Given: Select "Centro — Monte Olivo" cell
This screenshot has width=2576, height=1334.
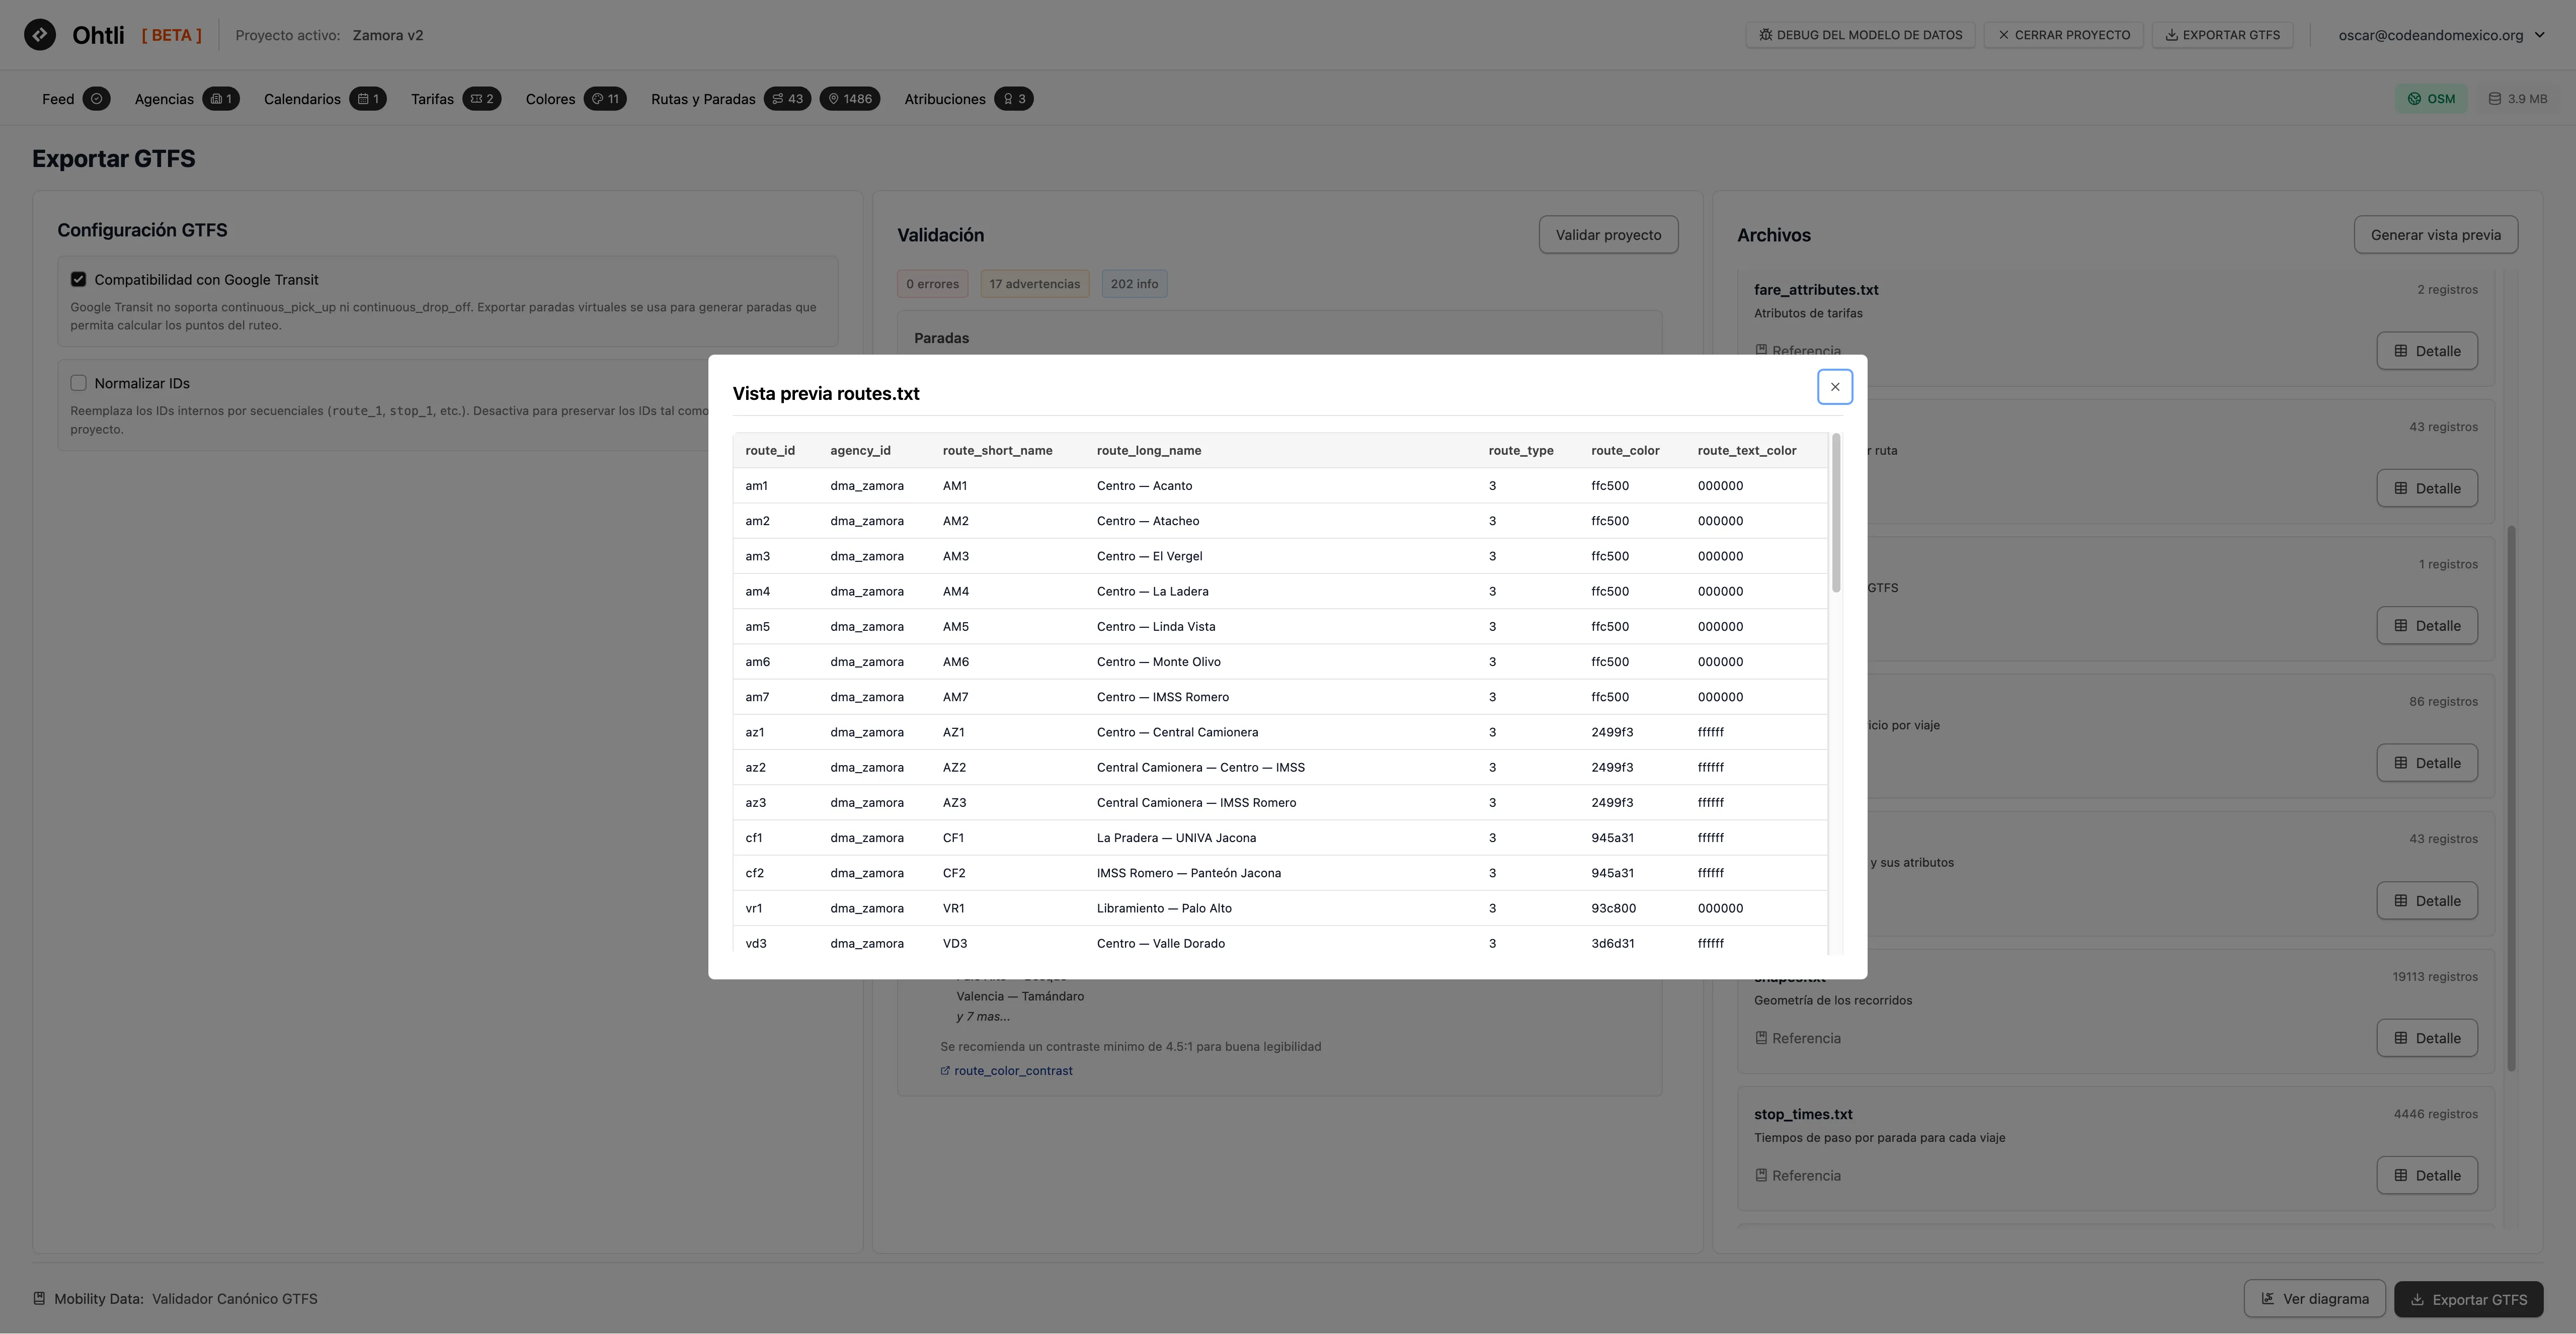Looking at the screenshot, I should 1158,662.
